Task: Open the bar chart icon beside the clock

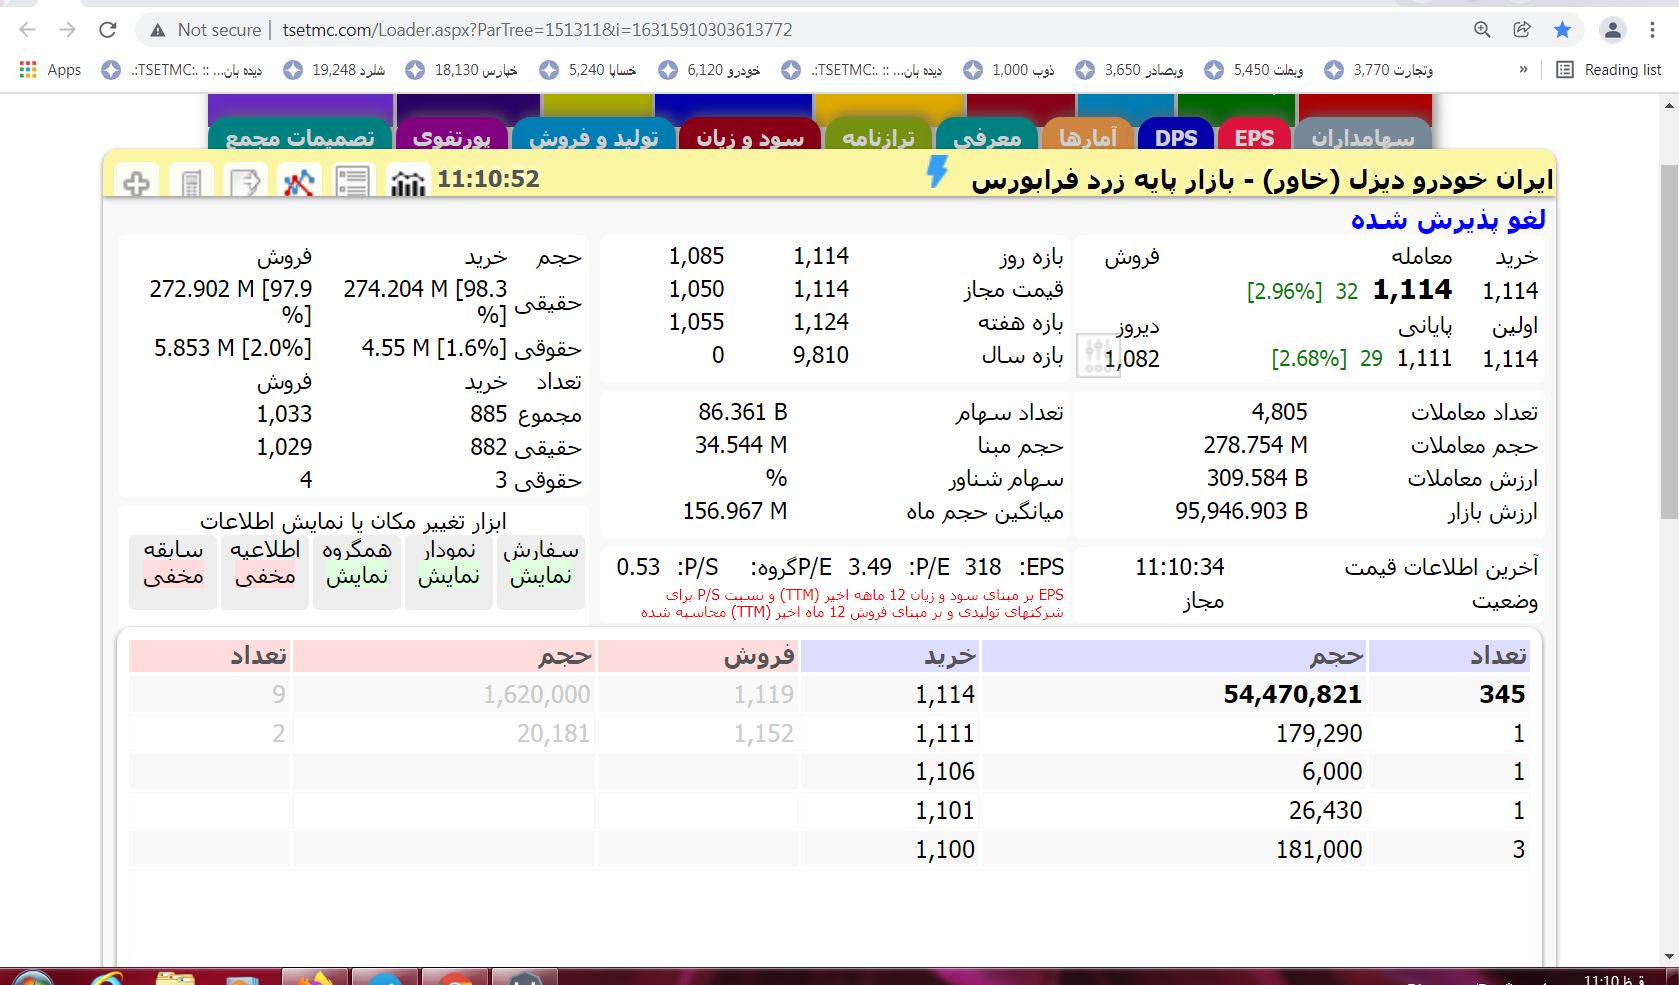Action: [407, 182]
